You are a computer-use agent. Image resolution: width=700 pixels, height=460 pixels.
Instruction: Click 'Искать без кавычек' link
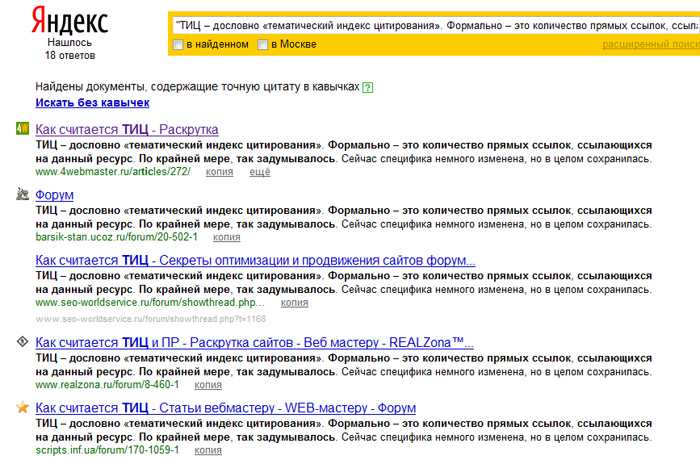(92, 103)
